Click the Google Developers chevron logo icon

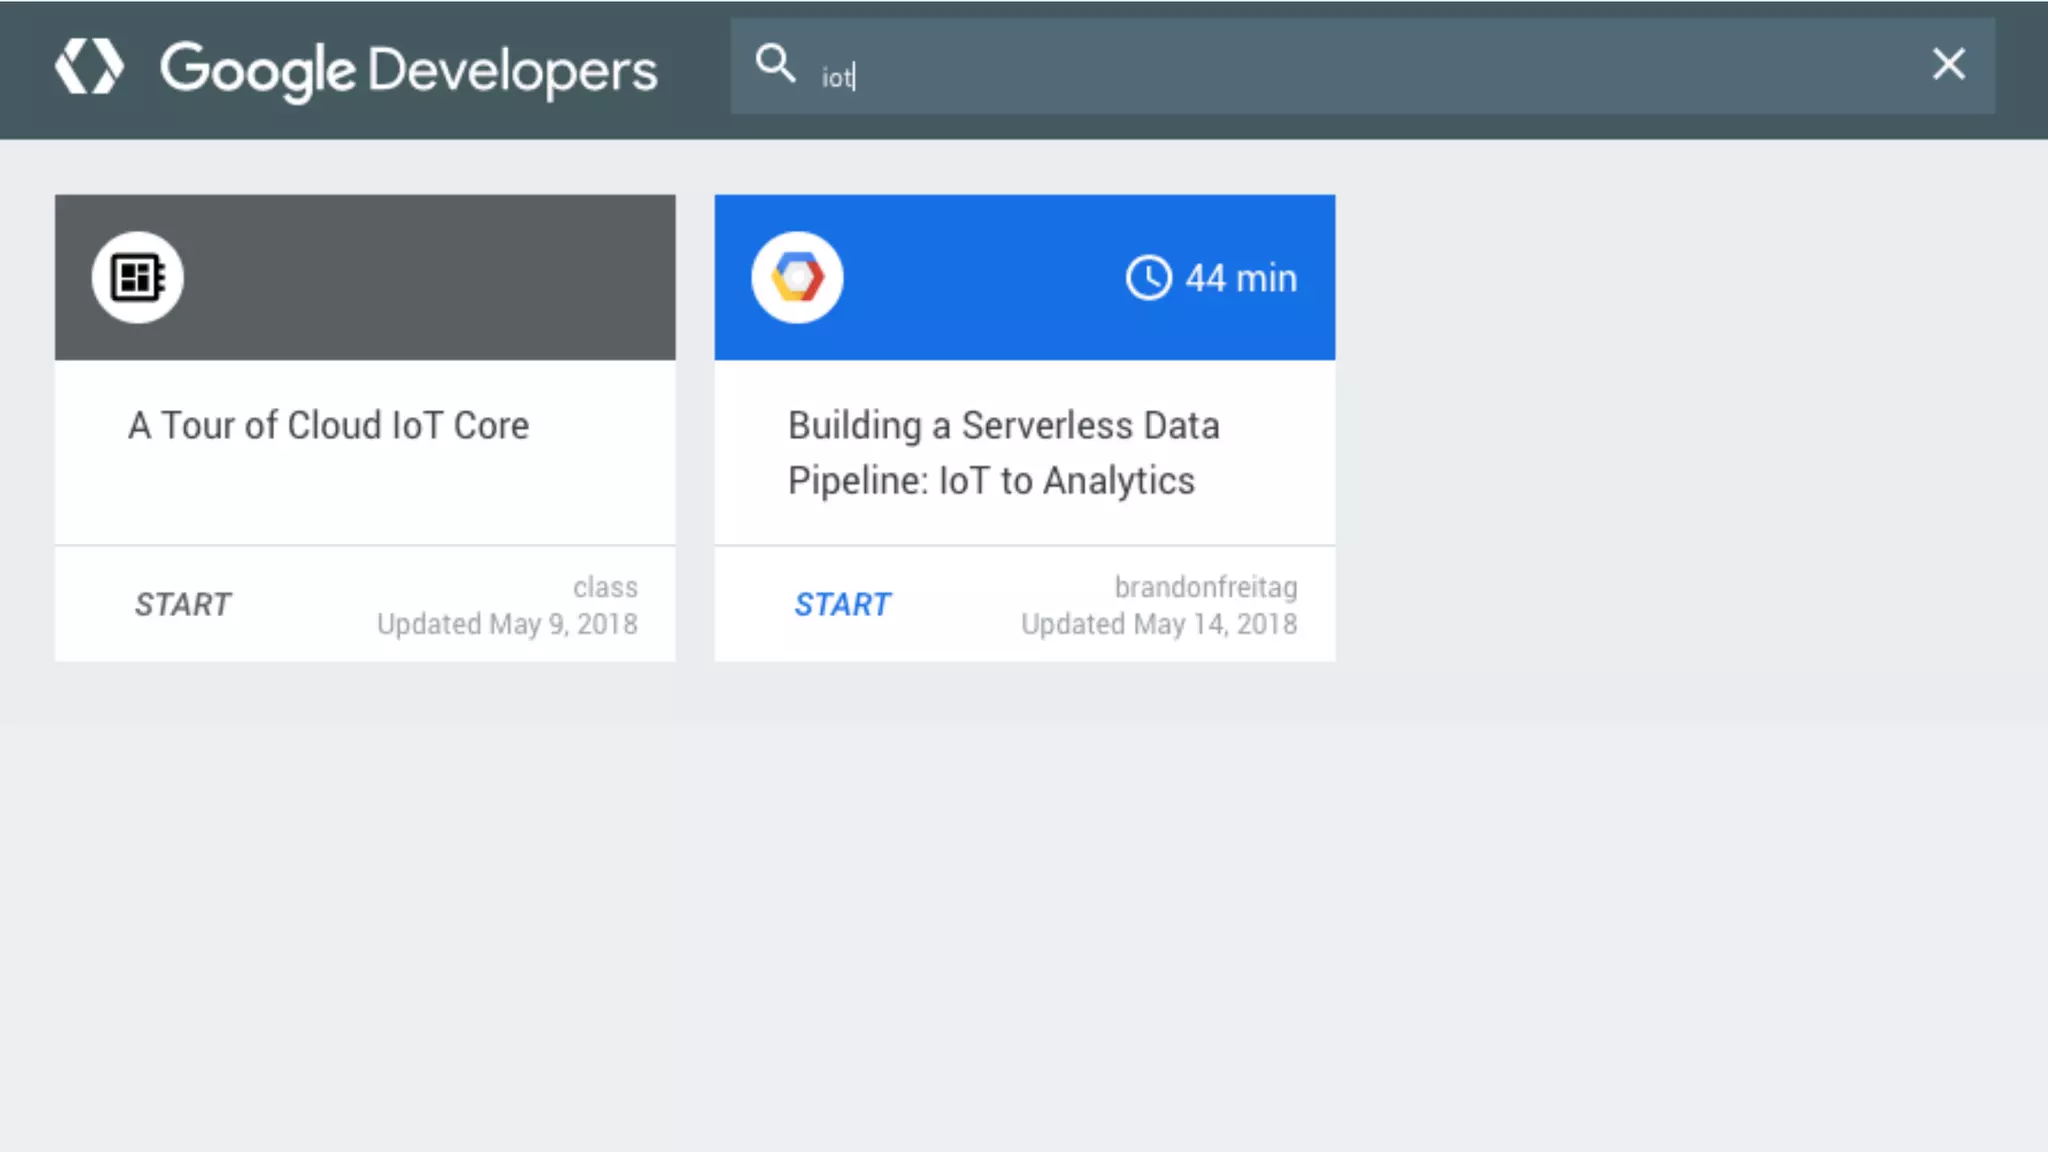[89, 67]
